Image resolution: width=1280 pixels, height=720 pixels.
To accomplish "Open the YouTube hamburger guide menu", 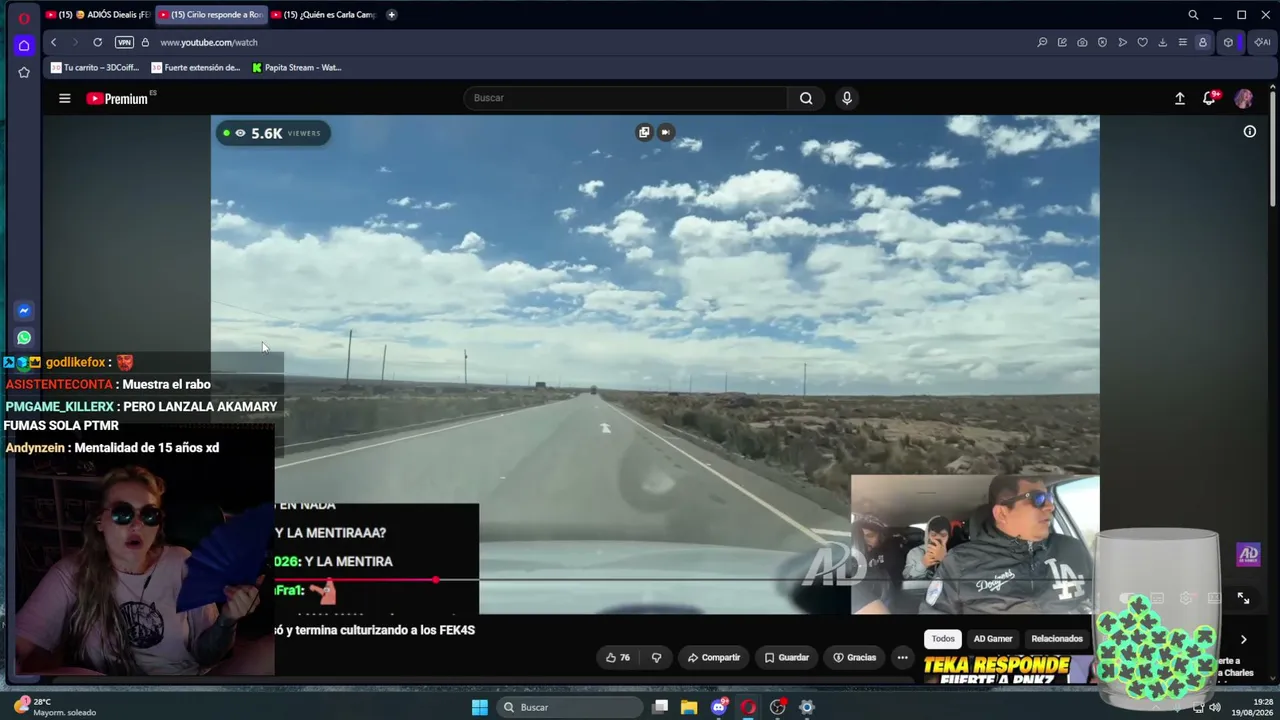I will click(65, 98).
